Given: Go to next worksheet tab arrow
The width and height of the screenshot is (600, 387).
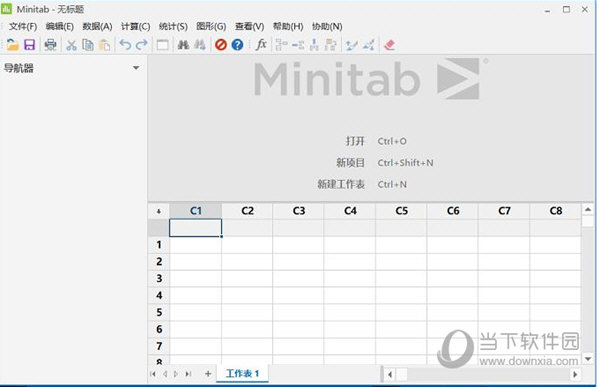Looking at the screenshot, I should click(x=176, y=374).
